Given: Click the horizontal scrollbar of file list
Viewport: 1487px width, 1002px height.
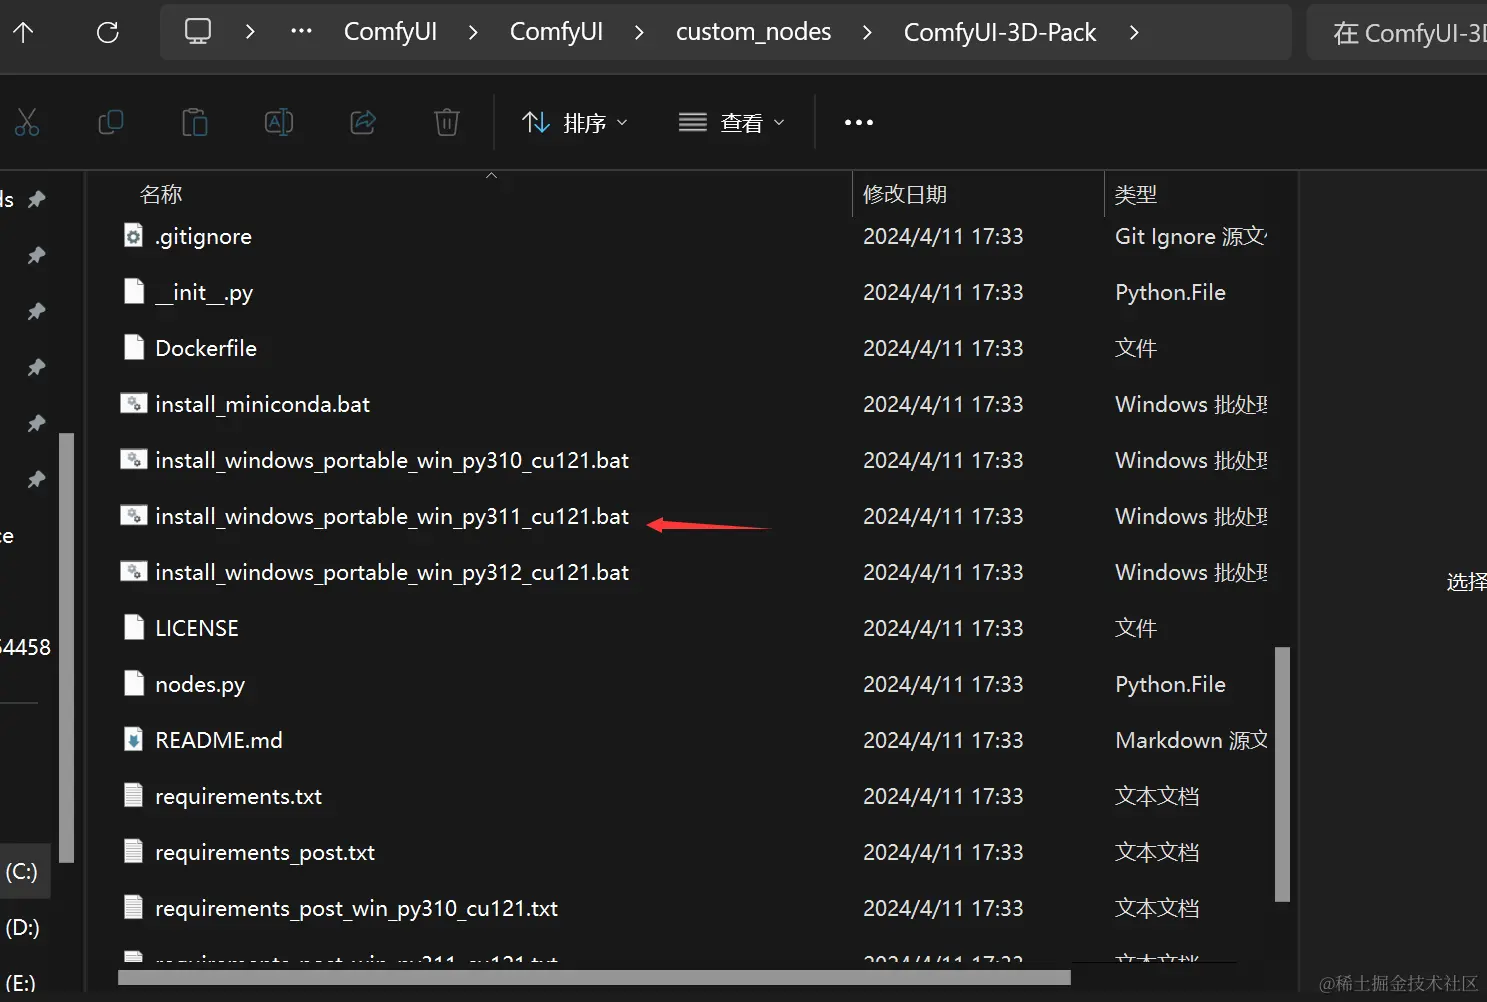Looking at the screenshot, I should pos(594,977).
